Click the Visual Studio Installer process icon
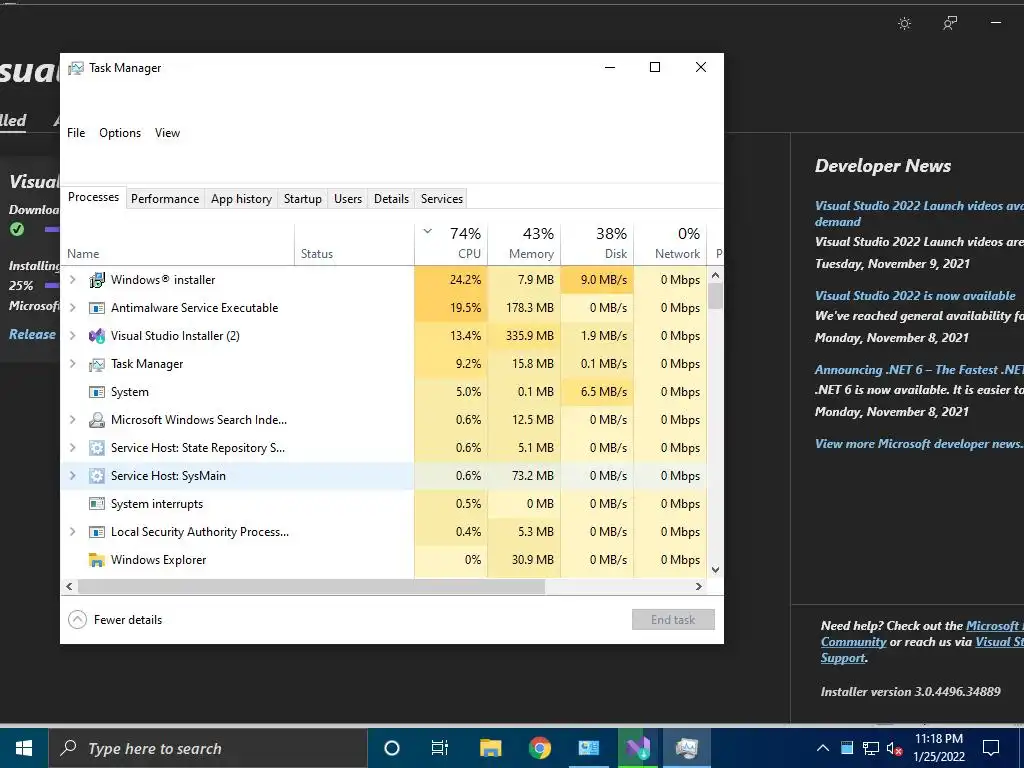 (97, 336)
